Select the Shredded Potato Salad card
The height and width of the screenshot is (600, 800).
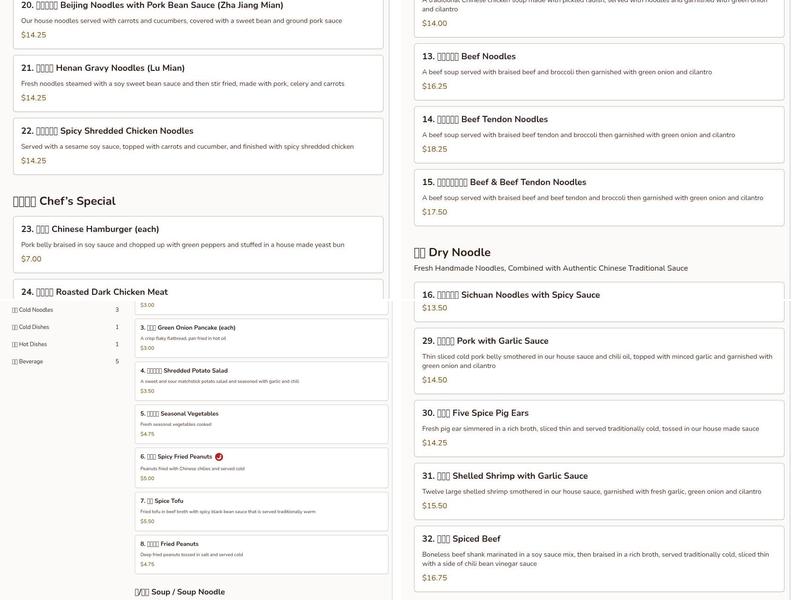pyautogui.click(x=261, y=380)
